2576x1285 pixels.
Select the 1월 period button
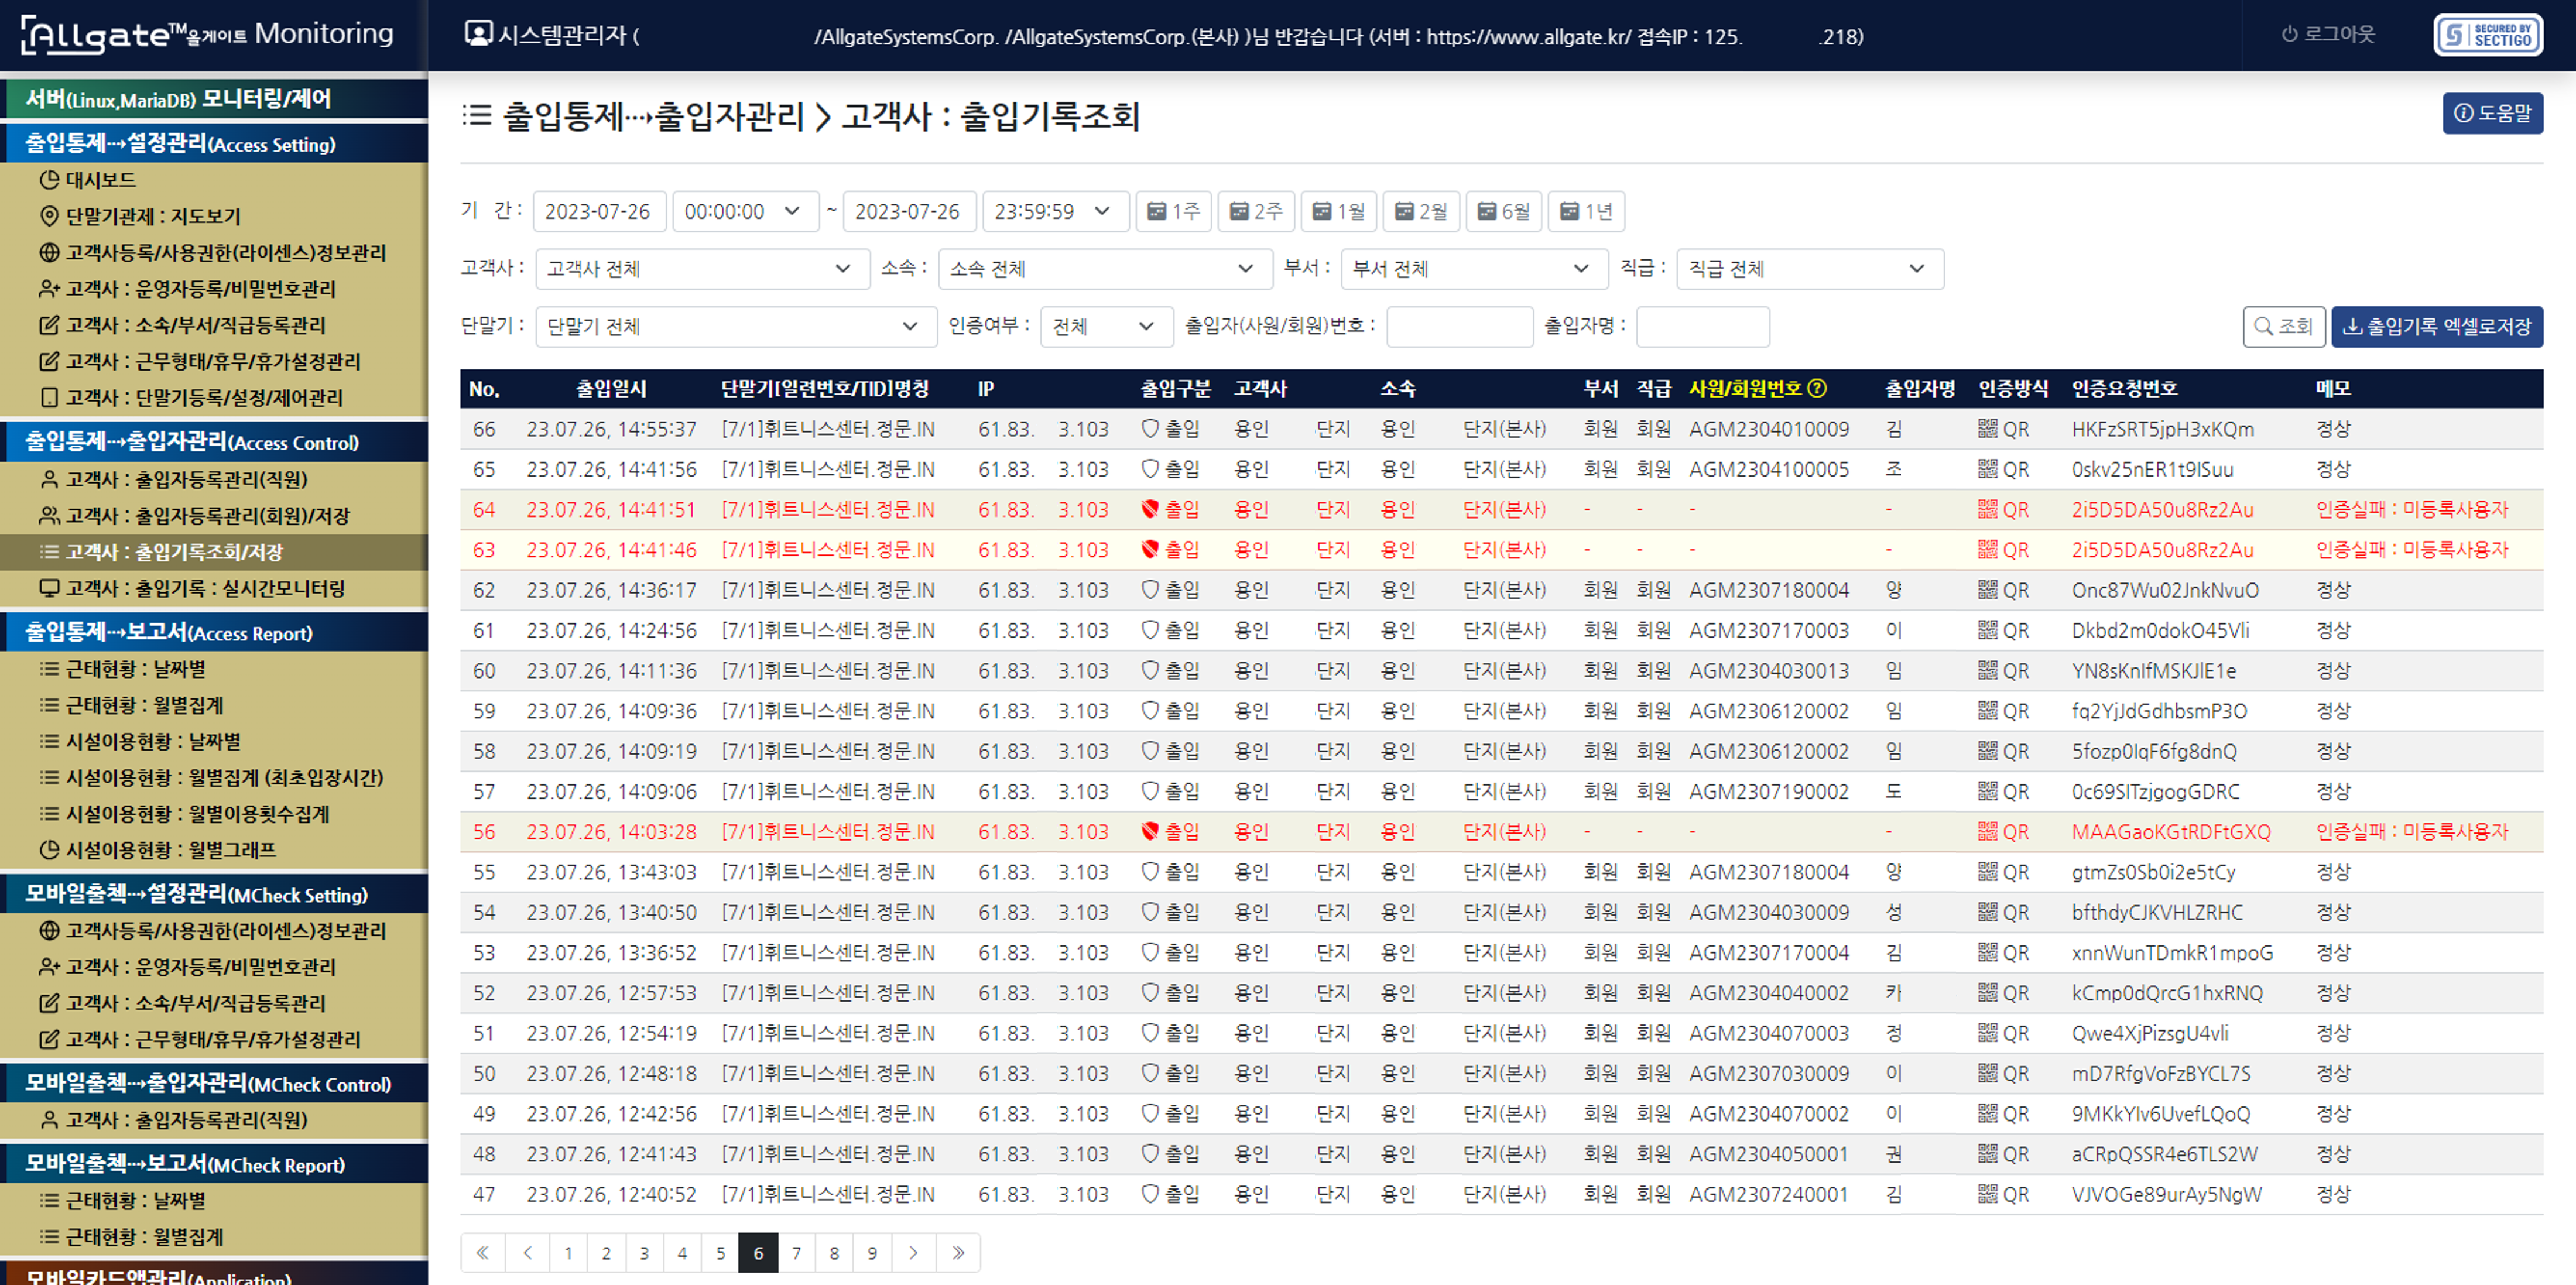tap(1339, 211)
